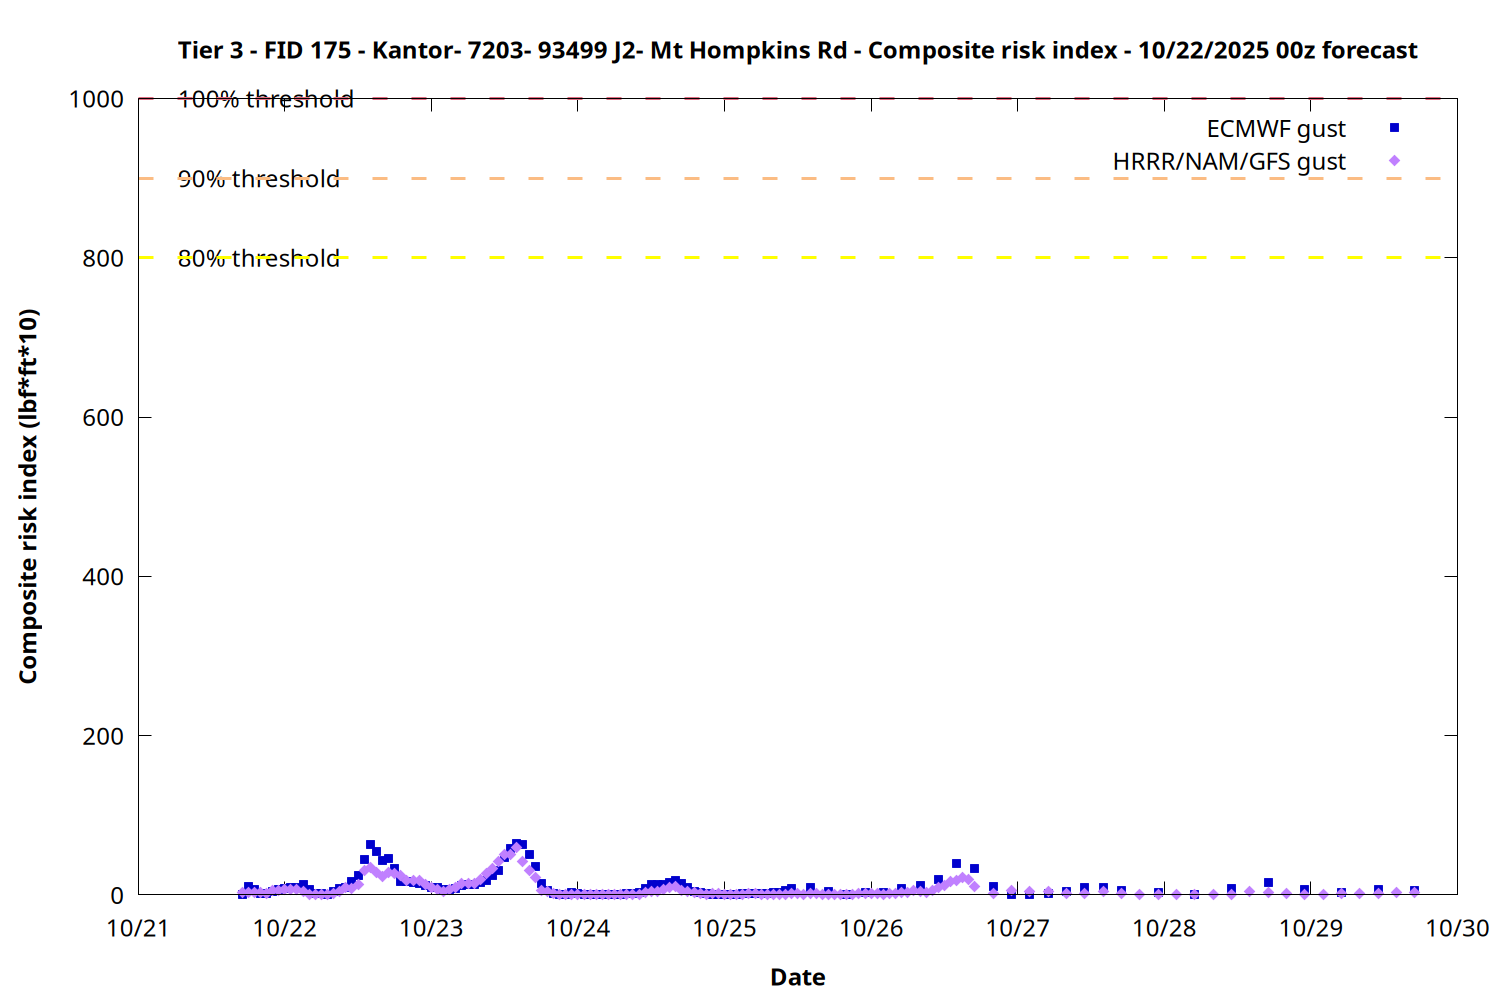The width and height of the screenshot is (1500, 1000).
Task: Click the 10/21 date tick label
Action: pyautogui.click(x=138, y=928)
